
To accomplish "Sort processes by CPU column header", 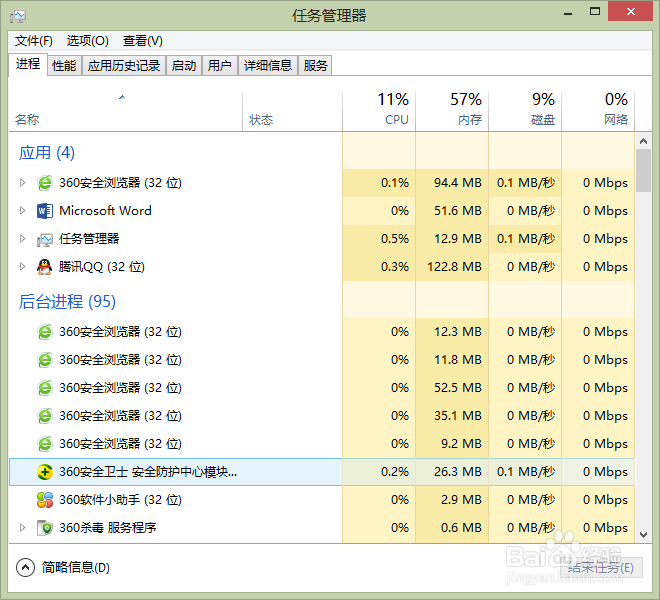I will coord(379,111).
